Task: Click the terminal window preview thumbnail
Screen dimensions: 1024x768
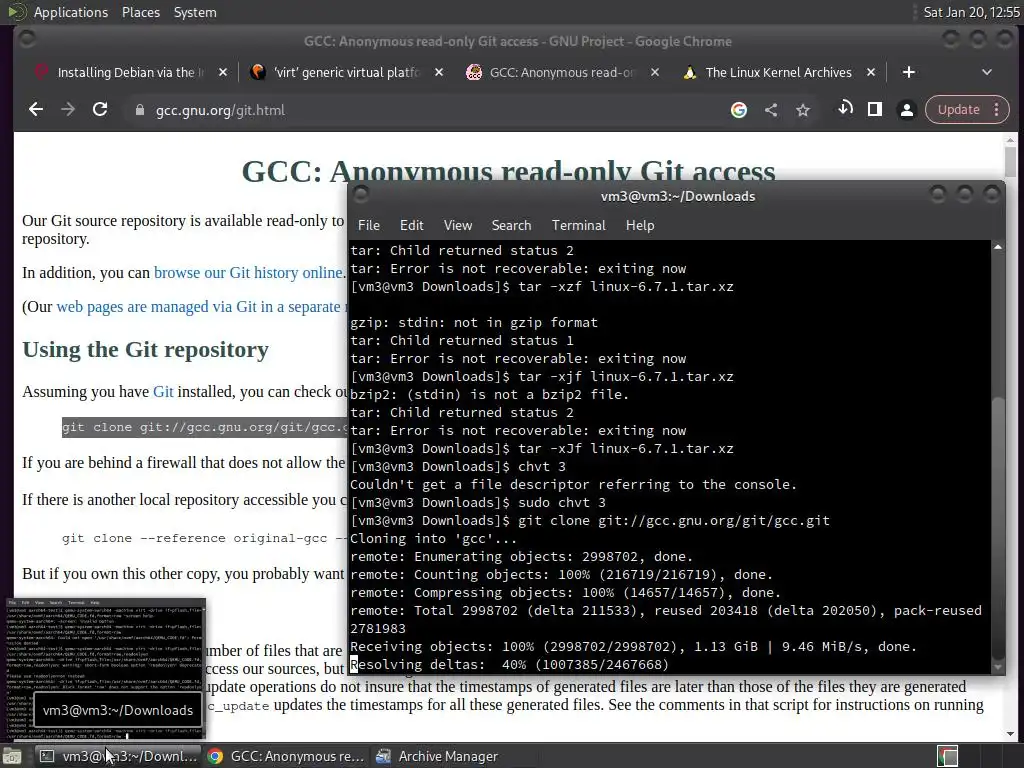Action: (x=105, y=667)
